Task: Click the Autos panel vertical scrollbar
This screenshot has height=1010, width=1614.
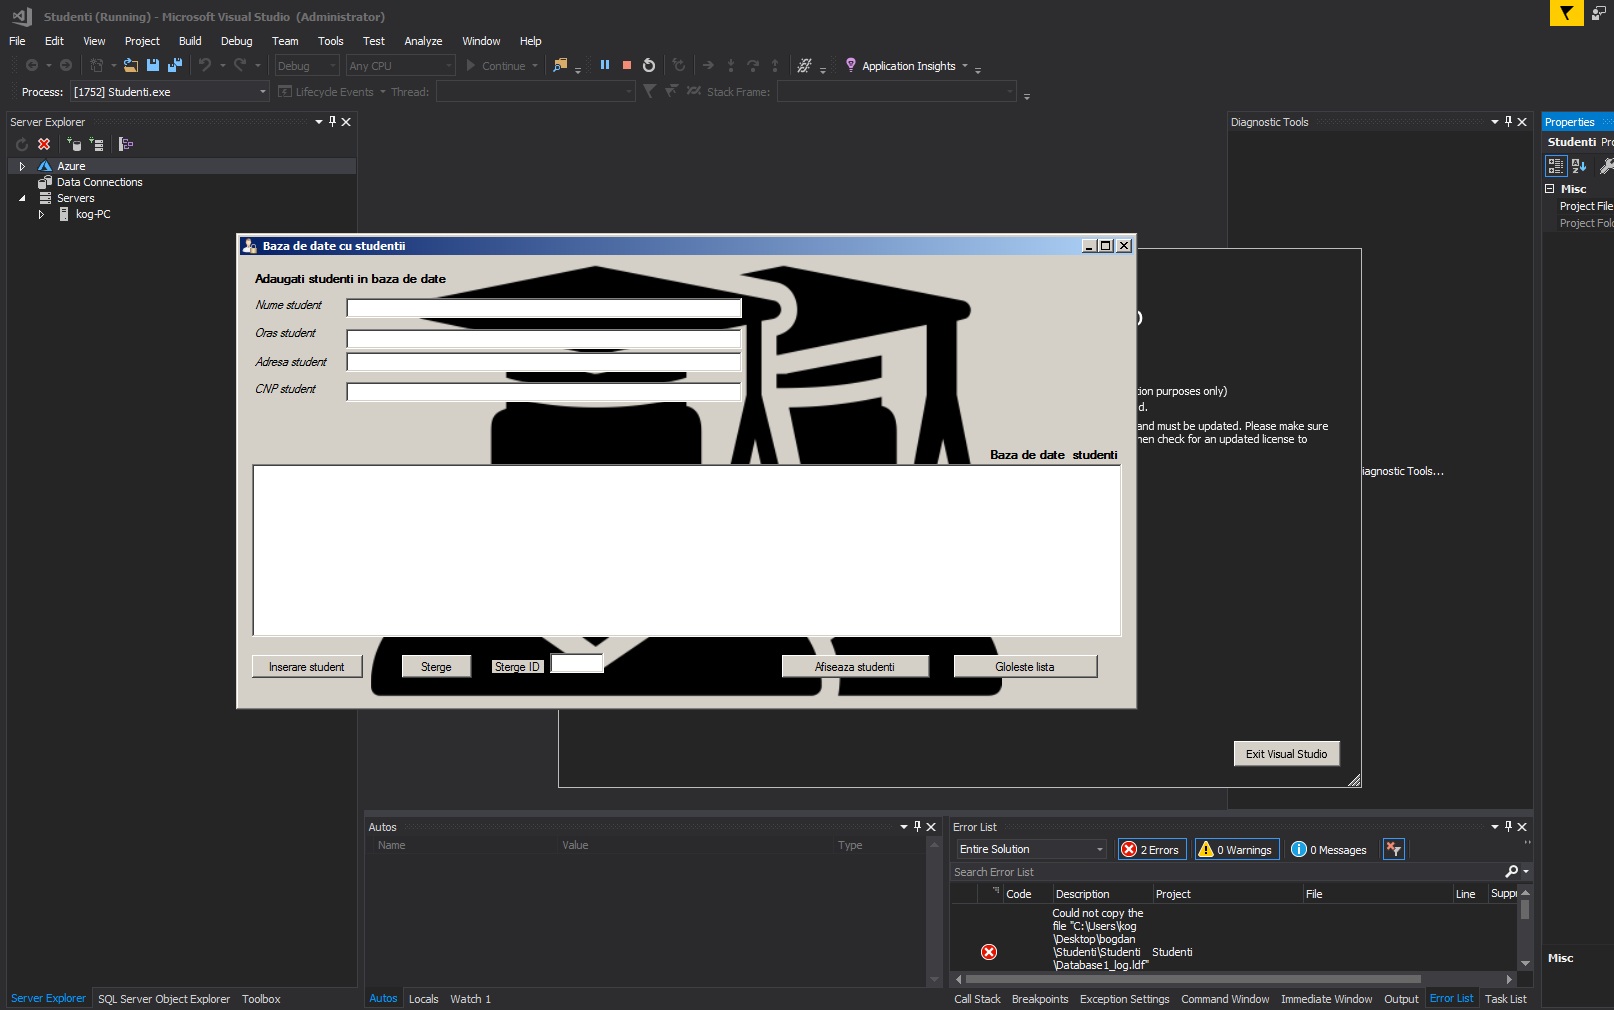Action: click(935, 912)
